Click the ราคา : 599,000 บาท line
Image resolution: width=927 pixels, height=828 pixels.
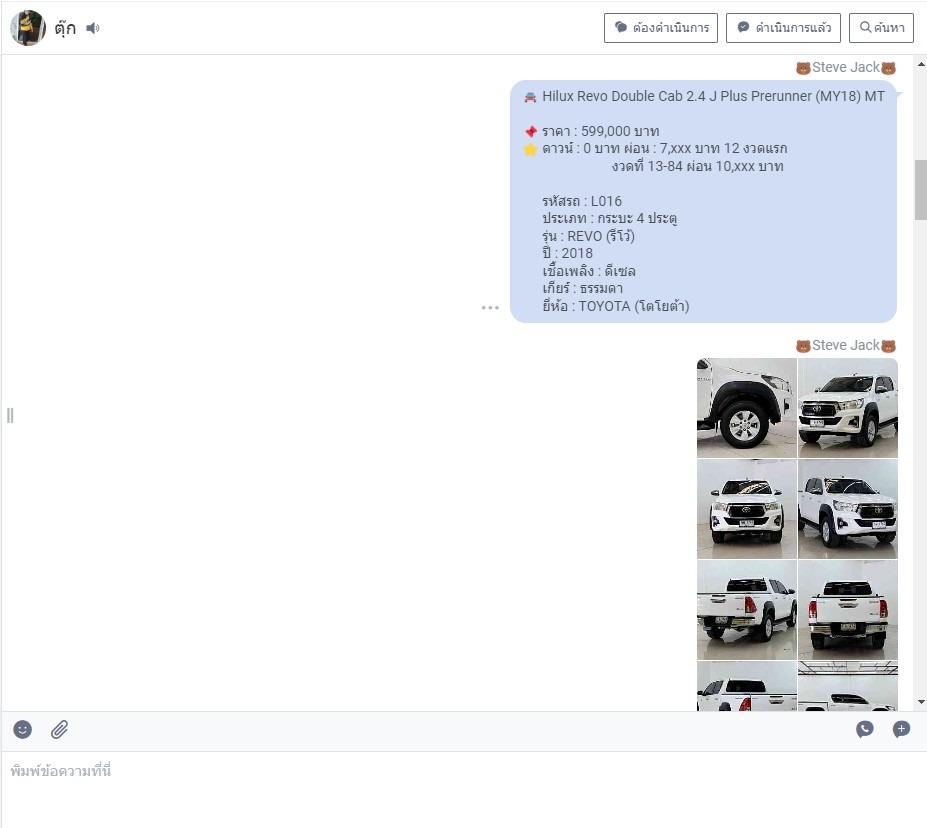[x=600, y=131]
